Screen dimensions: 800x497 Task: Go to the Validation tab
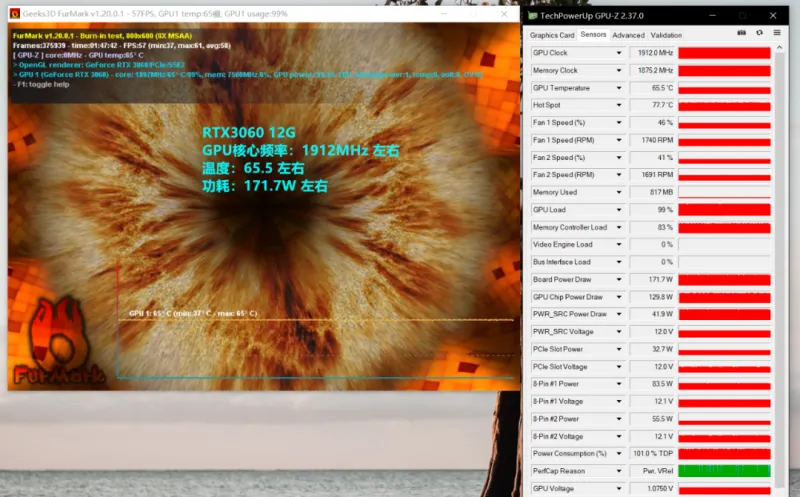pos(666,35)
